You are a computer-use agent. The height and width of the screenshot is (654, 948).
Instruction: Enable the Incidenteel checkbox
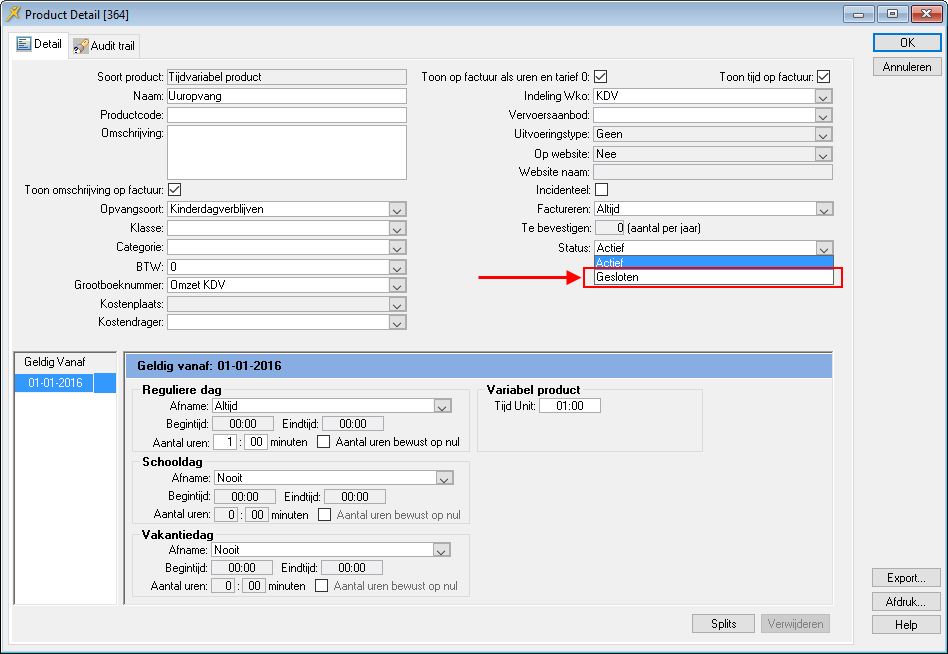click(x=601, y=190)
